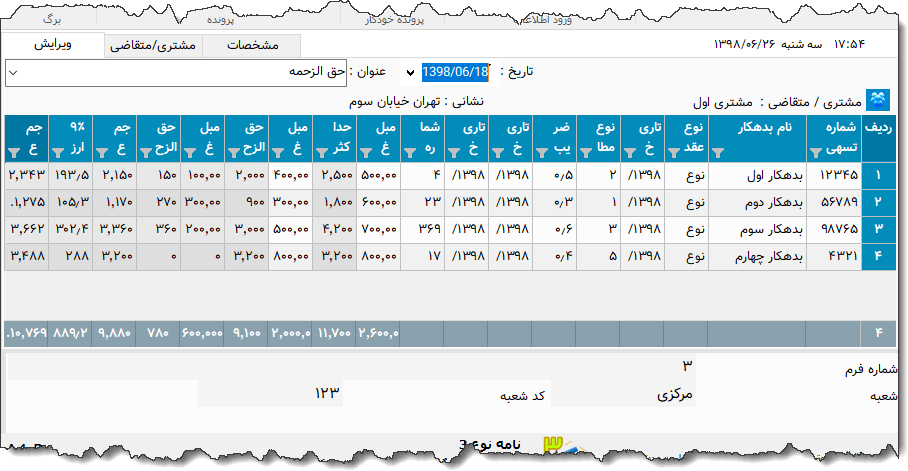Open filter for ضریب column
The image size is (908, 471).
tap(542, 153)
